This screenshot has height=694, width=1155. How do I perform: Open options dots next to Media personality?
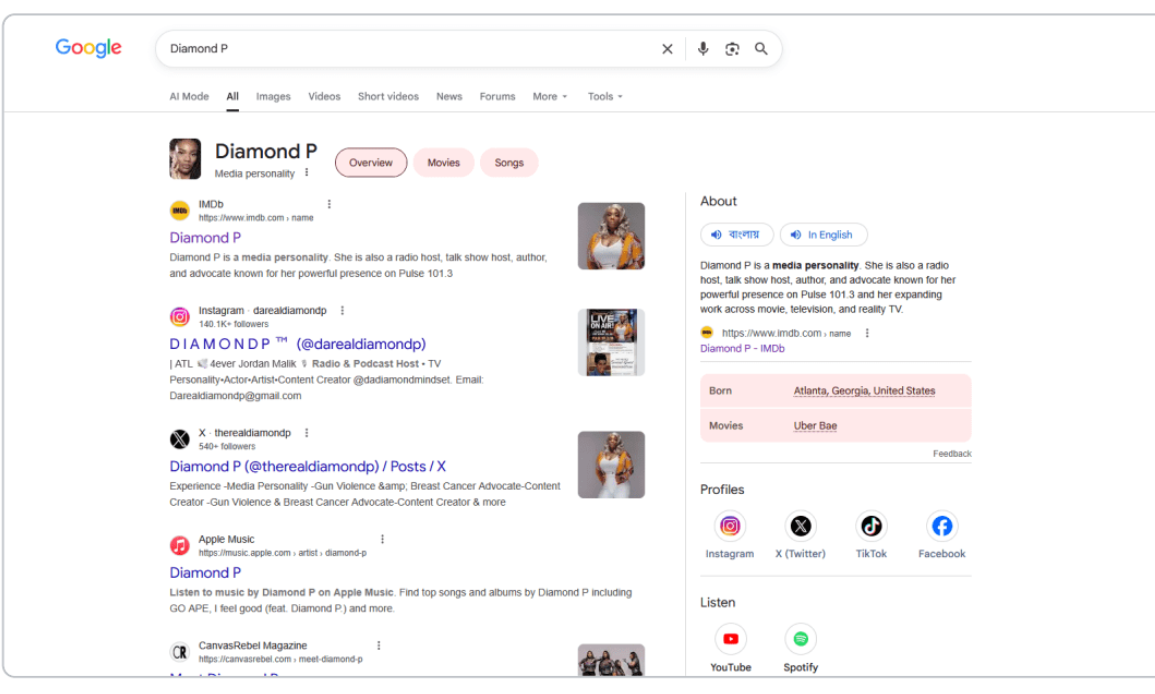(x=306, y=172)
